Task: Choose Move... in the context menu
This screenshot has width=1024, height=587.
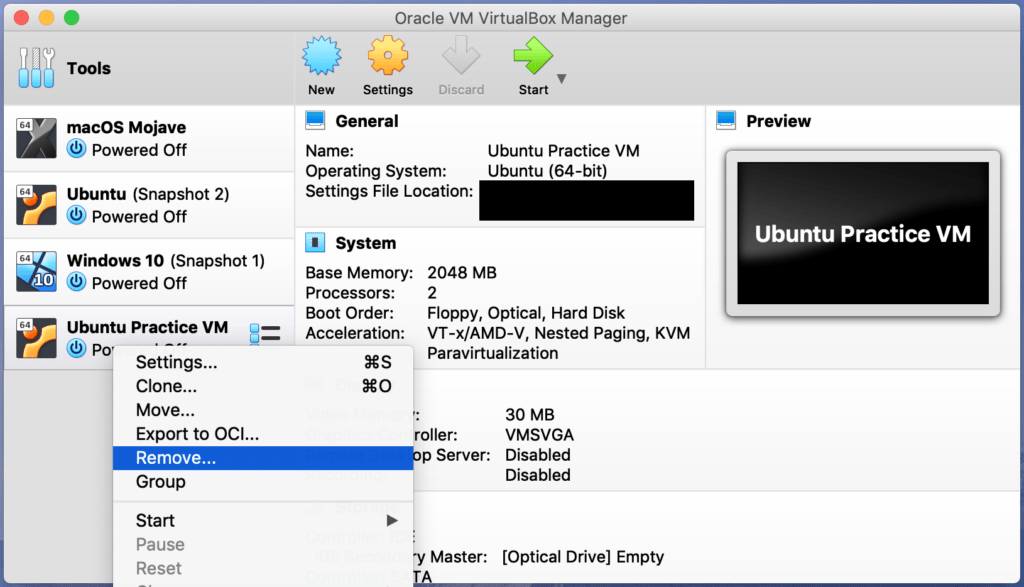Action: (x=263, y=410)
